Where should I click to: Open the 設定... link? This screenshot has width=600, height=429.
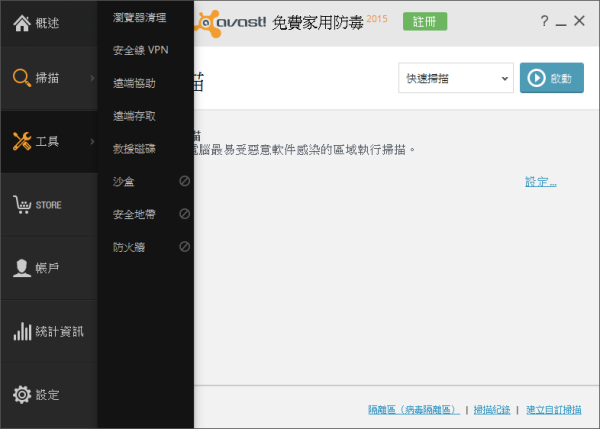coord(540,181)
